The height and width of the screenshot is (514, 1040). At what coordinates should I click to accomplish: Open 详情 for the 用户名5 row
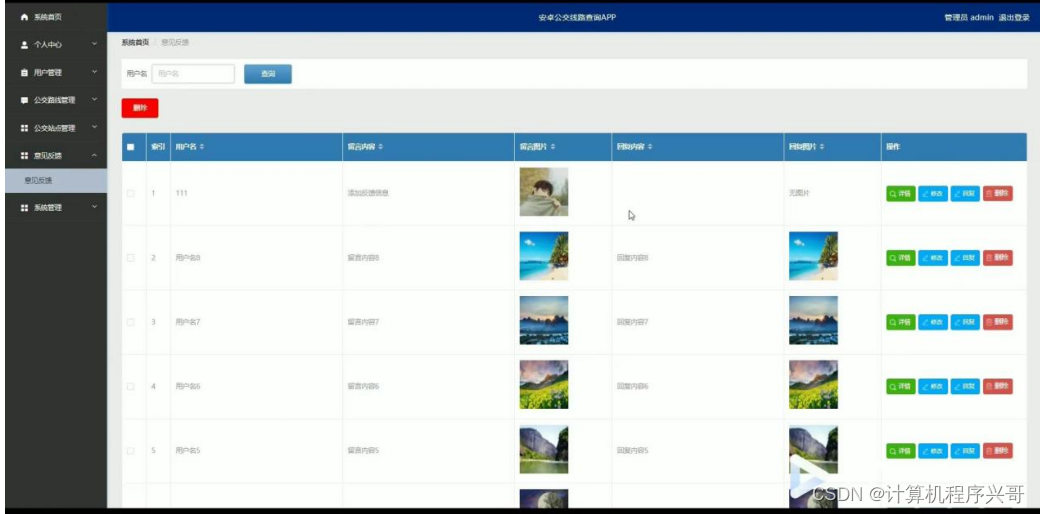[x=901, y=450]
